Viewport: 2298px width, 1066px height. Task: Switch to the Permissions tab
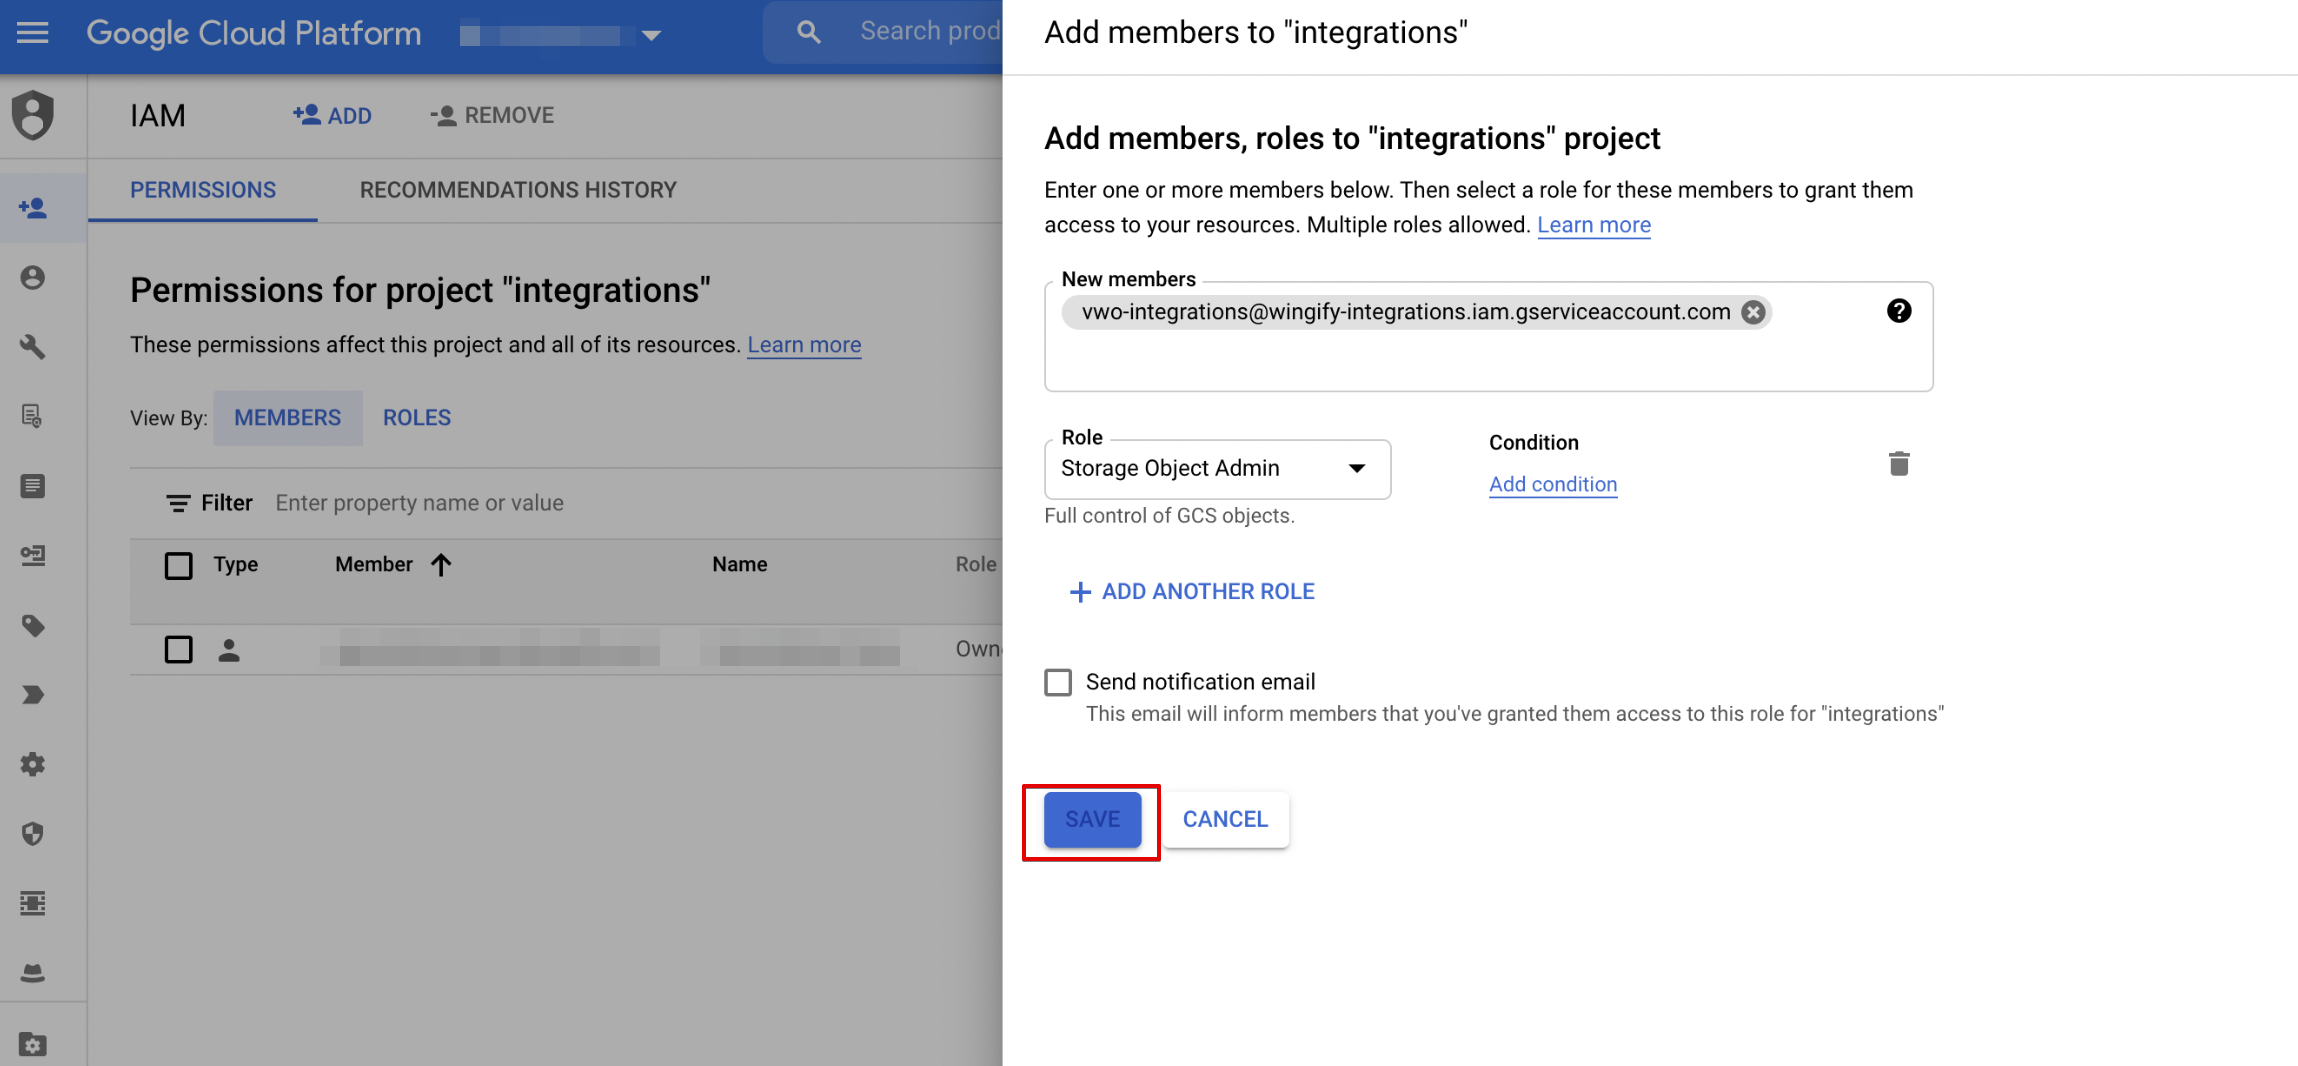pyautogui.click(x=203, y=190)
